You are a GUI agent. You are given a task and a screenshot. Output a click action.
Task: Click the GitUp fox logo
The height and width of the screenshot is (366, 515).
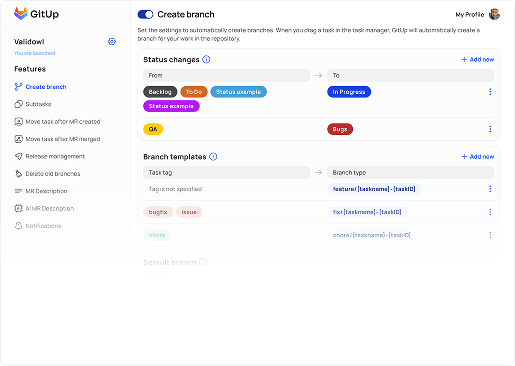point(20,14)
